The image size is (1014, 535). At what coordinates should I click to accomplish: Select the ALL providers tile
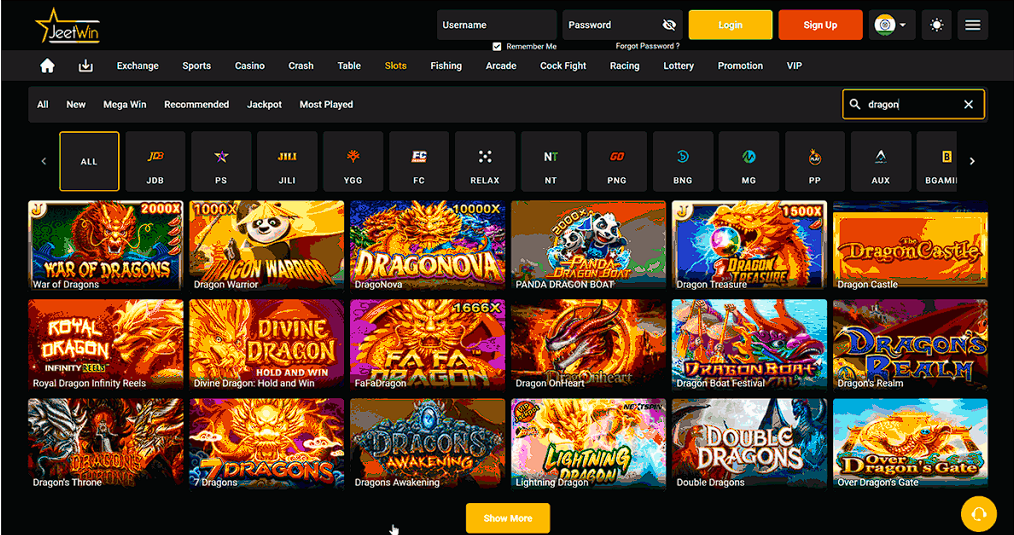click(x=89, y=162)
